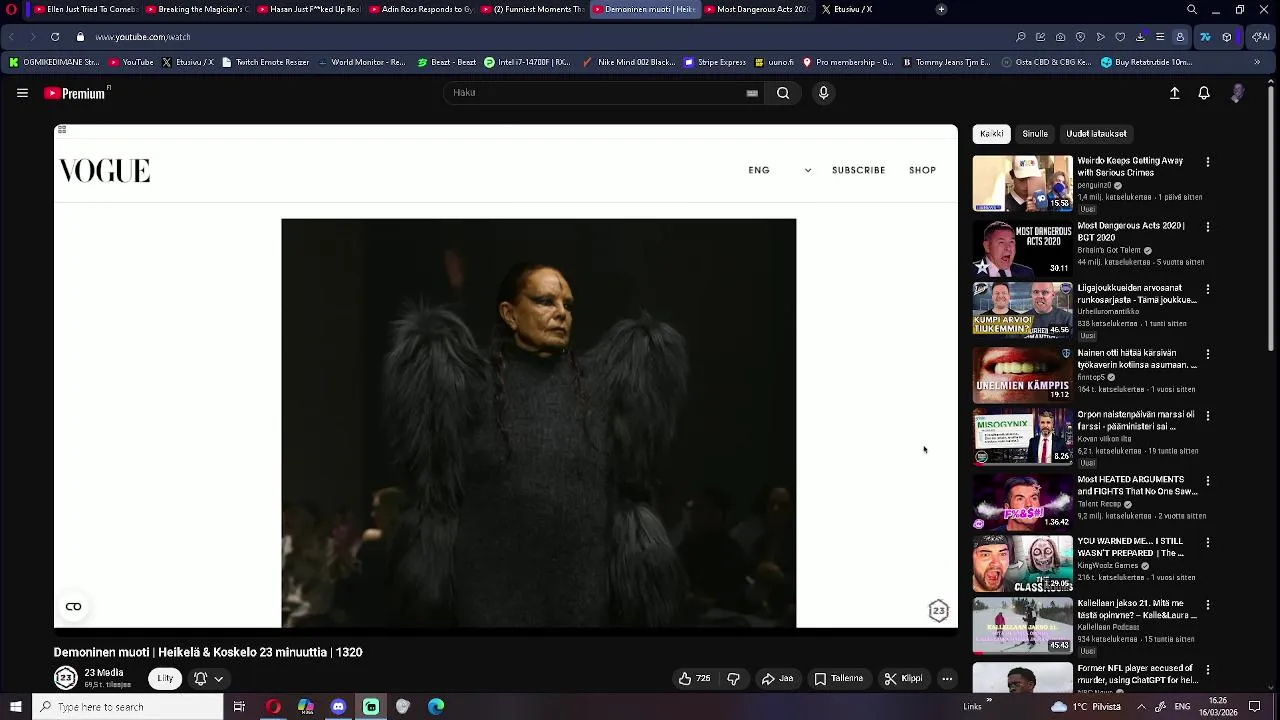Switch to Ellen Just Tried To Comeback tab
This screenshot has height=720, width=1280.
(85, 9)
